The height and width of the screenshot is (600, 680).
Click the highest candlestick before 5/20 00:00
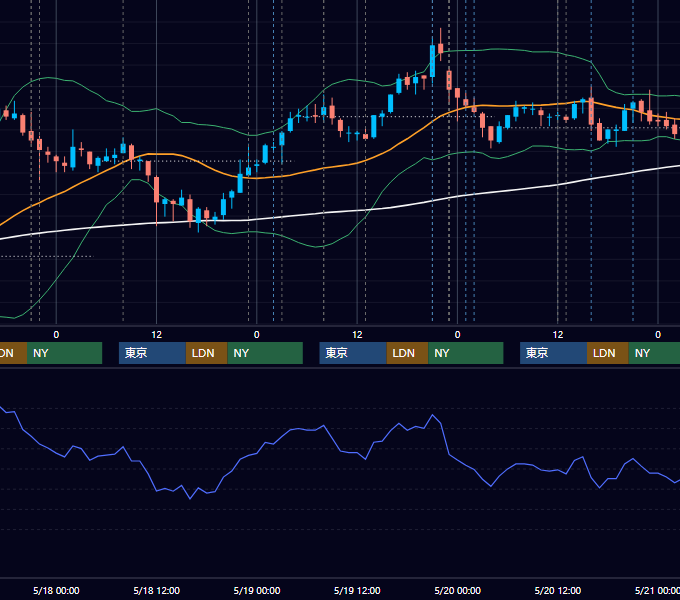click(441, 48)
